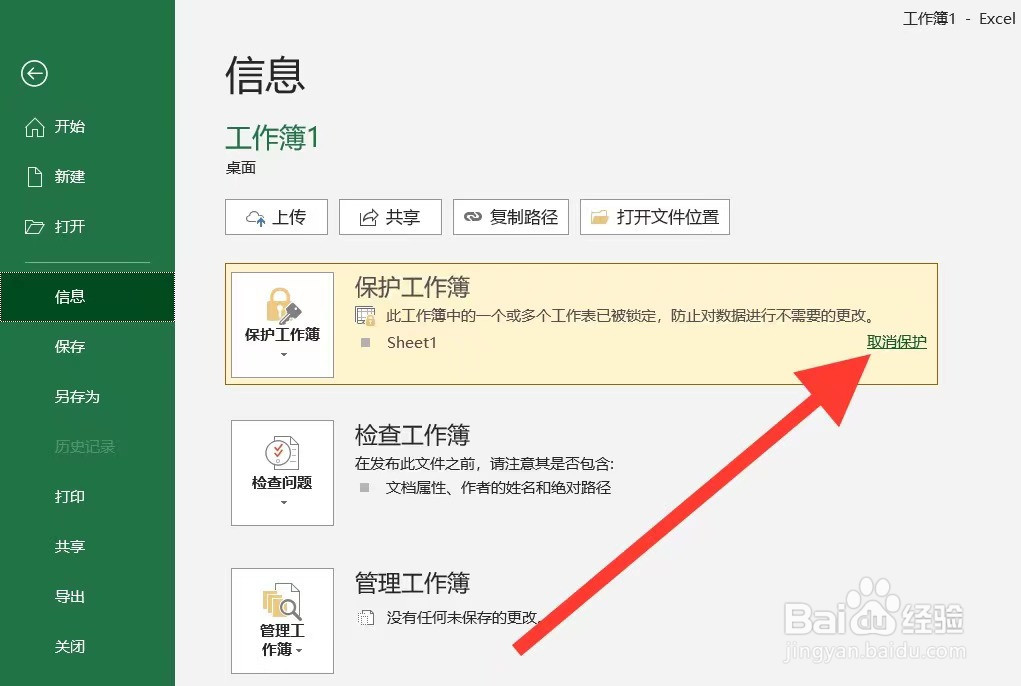Click 保存 to save the workbook

68,346
